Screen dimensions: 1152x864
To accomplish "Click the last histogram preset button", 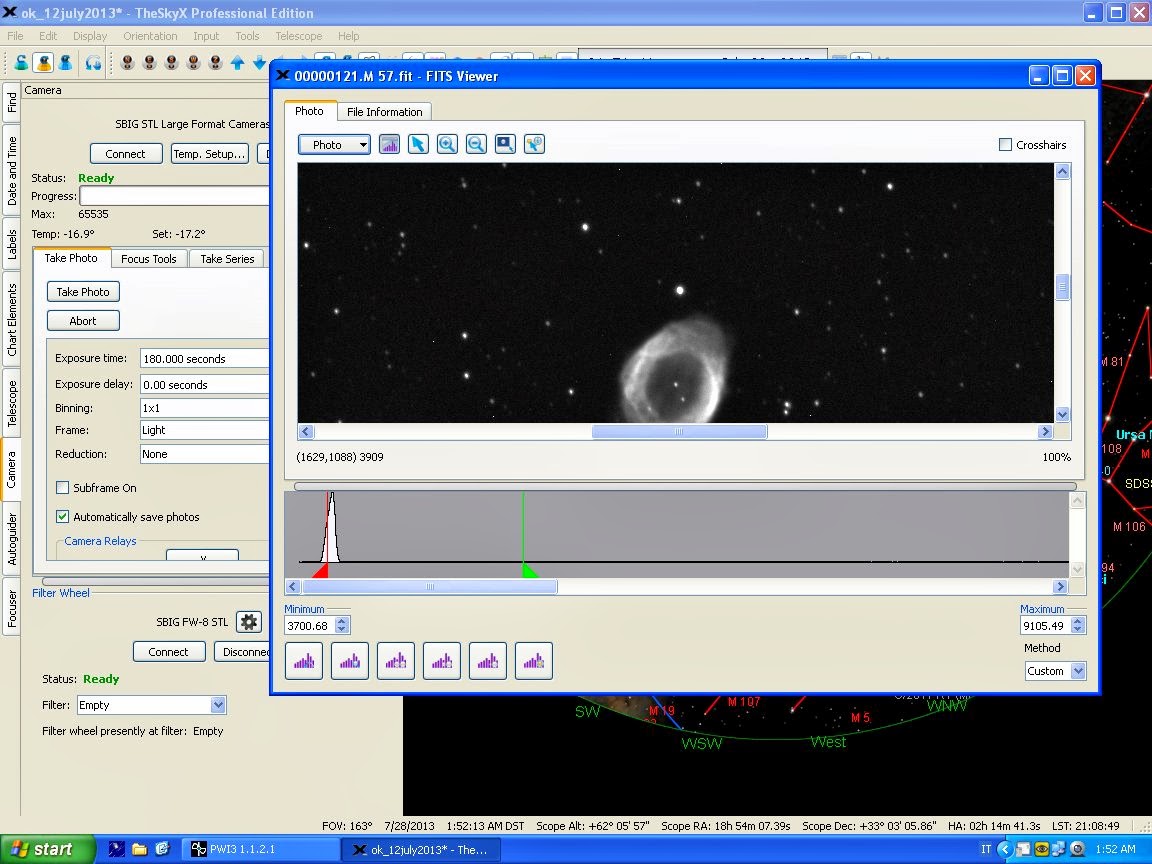I will point(534,661).
